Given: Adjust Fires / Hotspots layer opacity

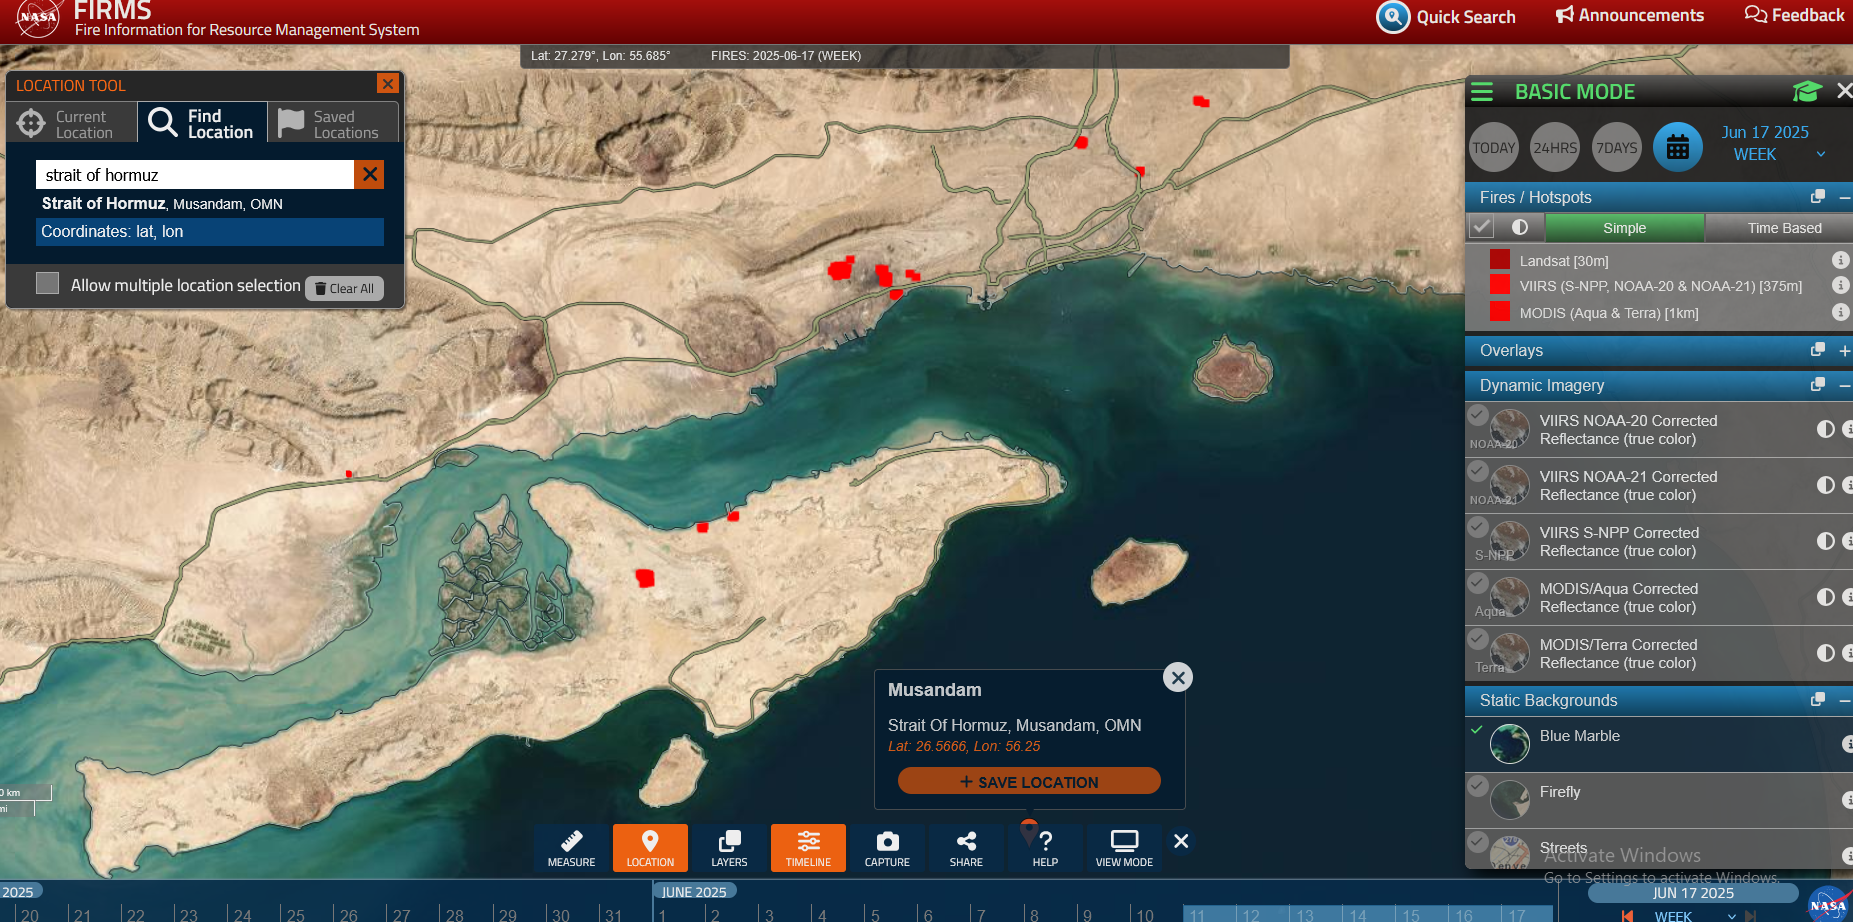Looking at the screenshot, I should click(1520, 227).
